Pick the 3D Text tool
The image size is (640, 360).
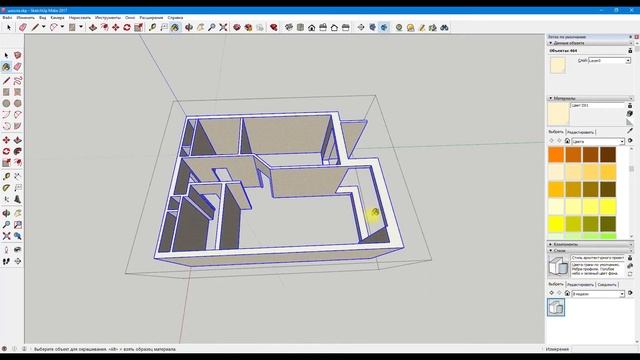click(18, 199)
